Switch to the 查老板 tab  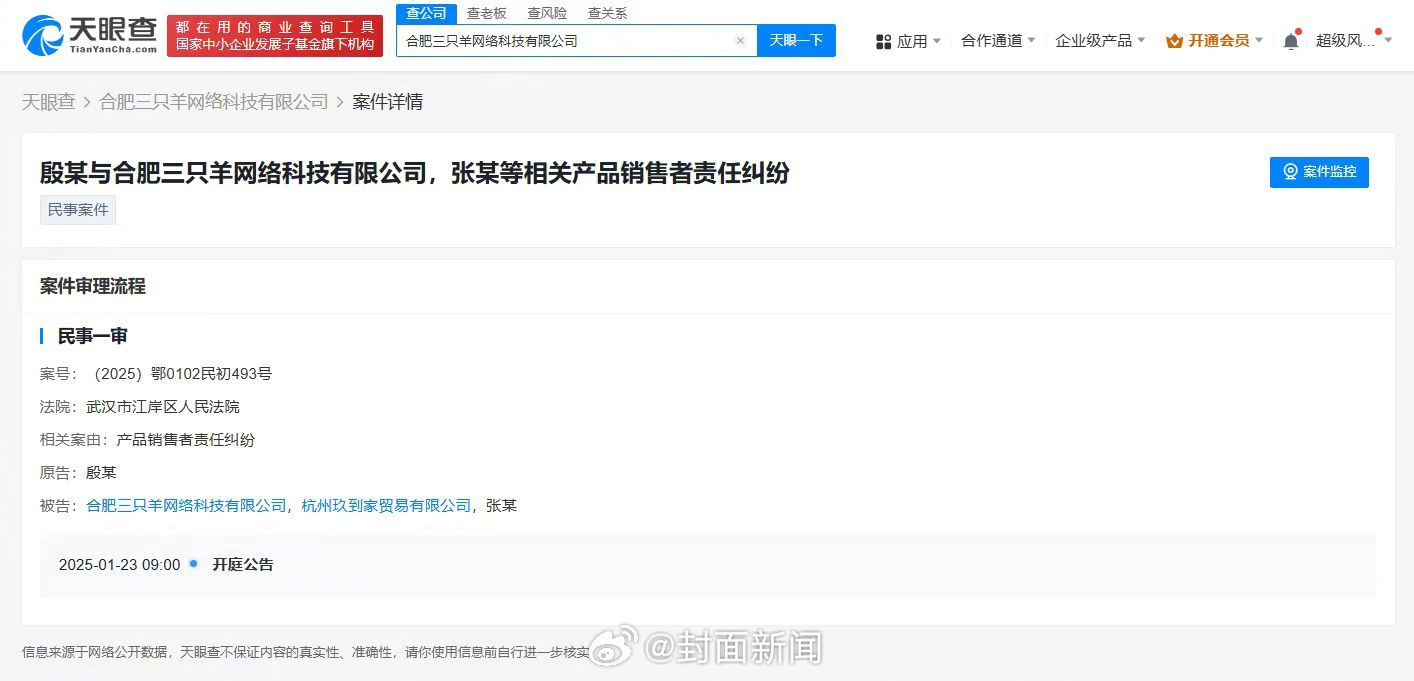point(487,13)
